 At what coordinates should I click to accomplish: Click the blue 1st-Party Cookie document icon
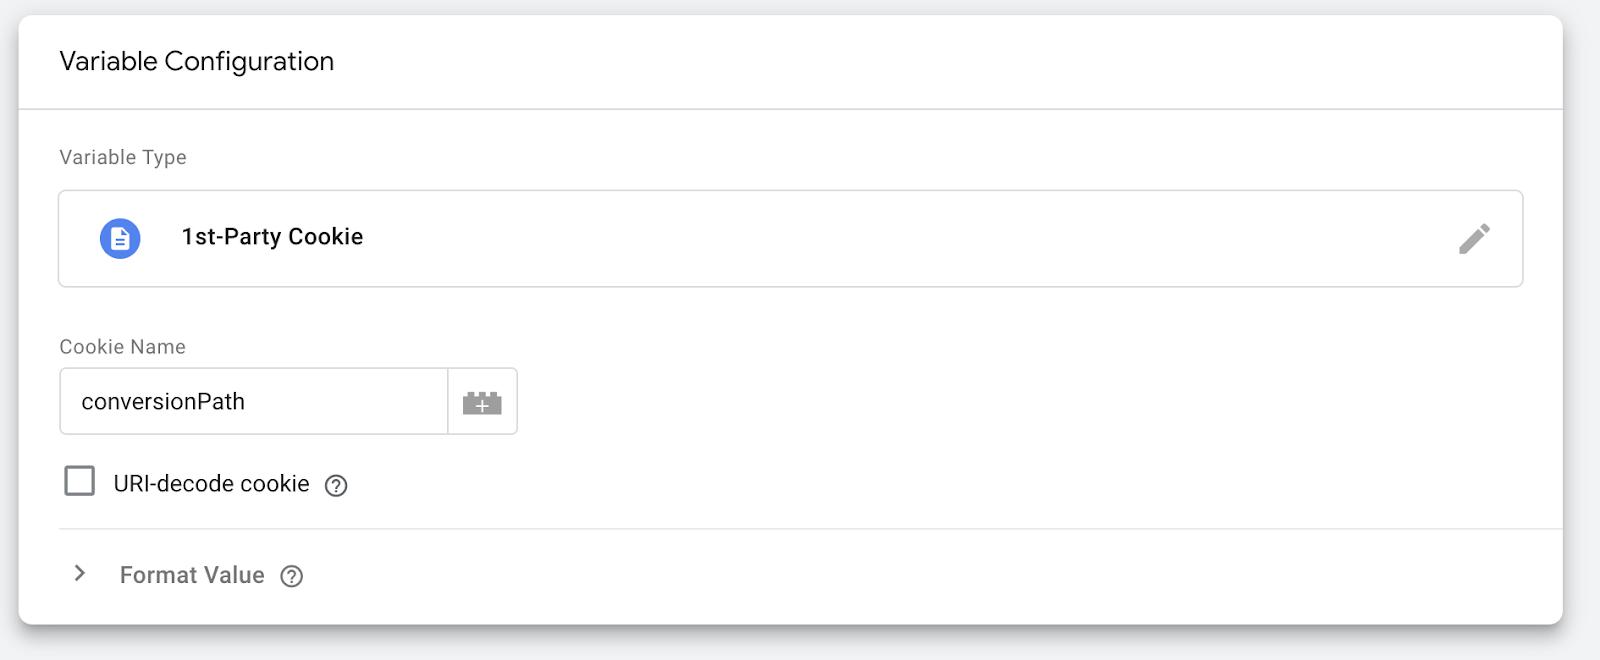(120, 239)
